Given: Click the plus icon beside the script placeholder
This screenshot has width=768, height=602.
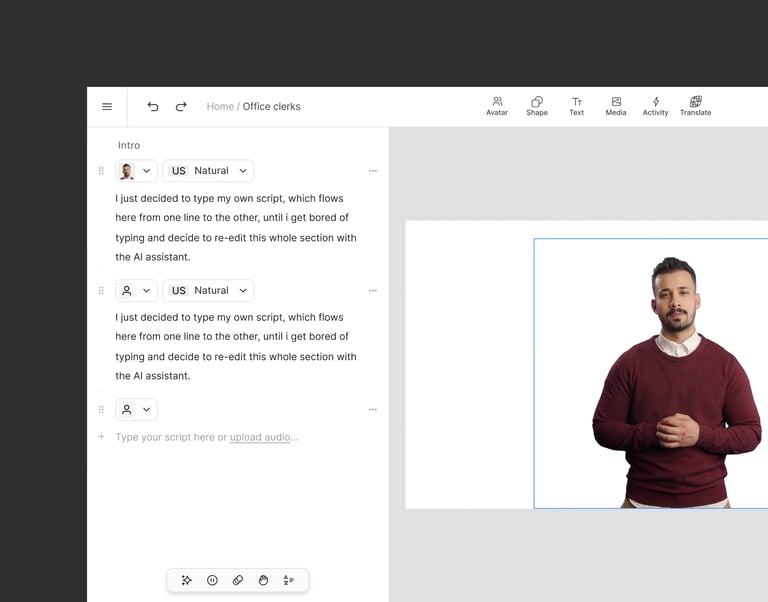Looking at the screenshot, I should tap(101, 436).
